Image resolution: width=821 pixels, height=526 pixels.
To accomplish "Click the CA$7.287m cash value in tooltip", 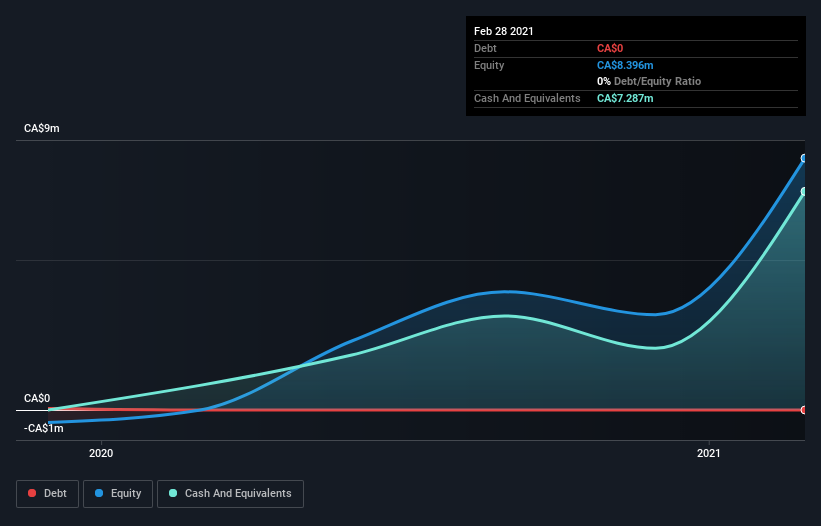I will pos(625,98).
